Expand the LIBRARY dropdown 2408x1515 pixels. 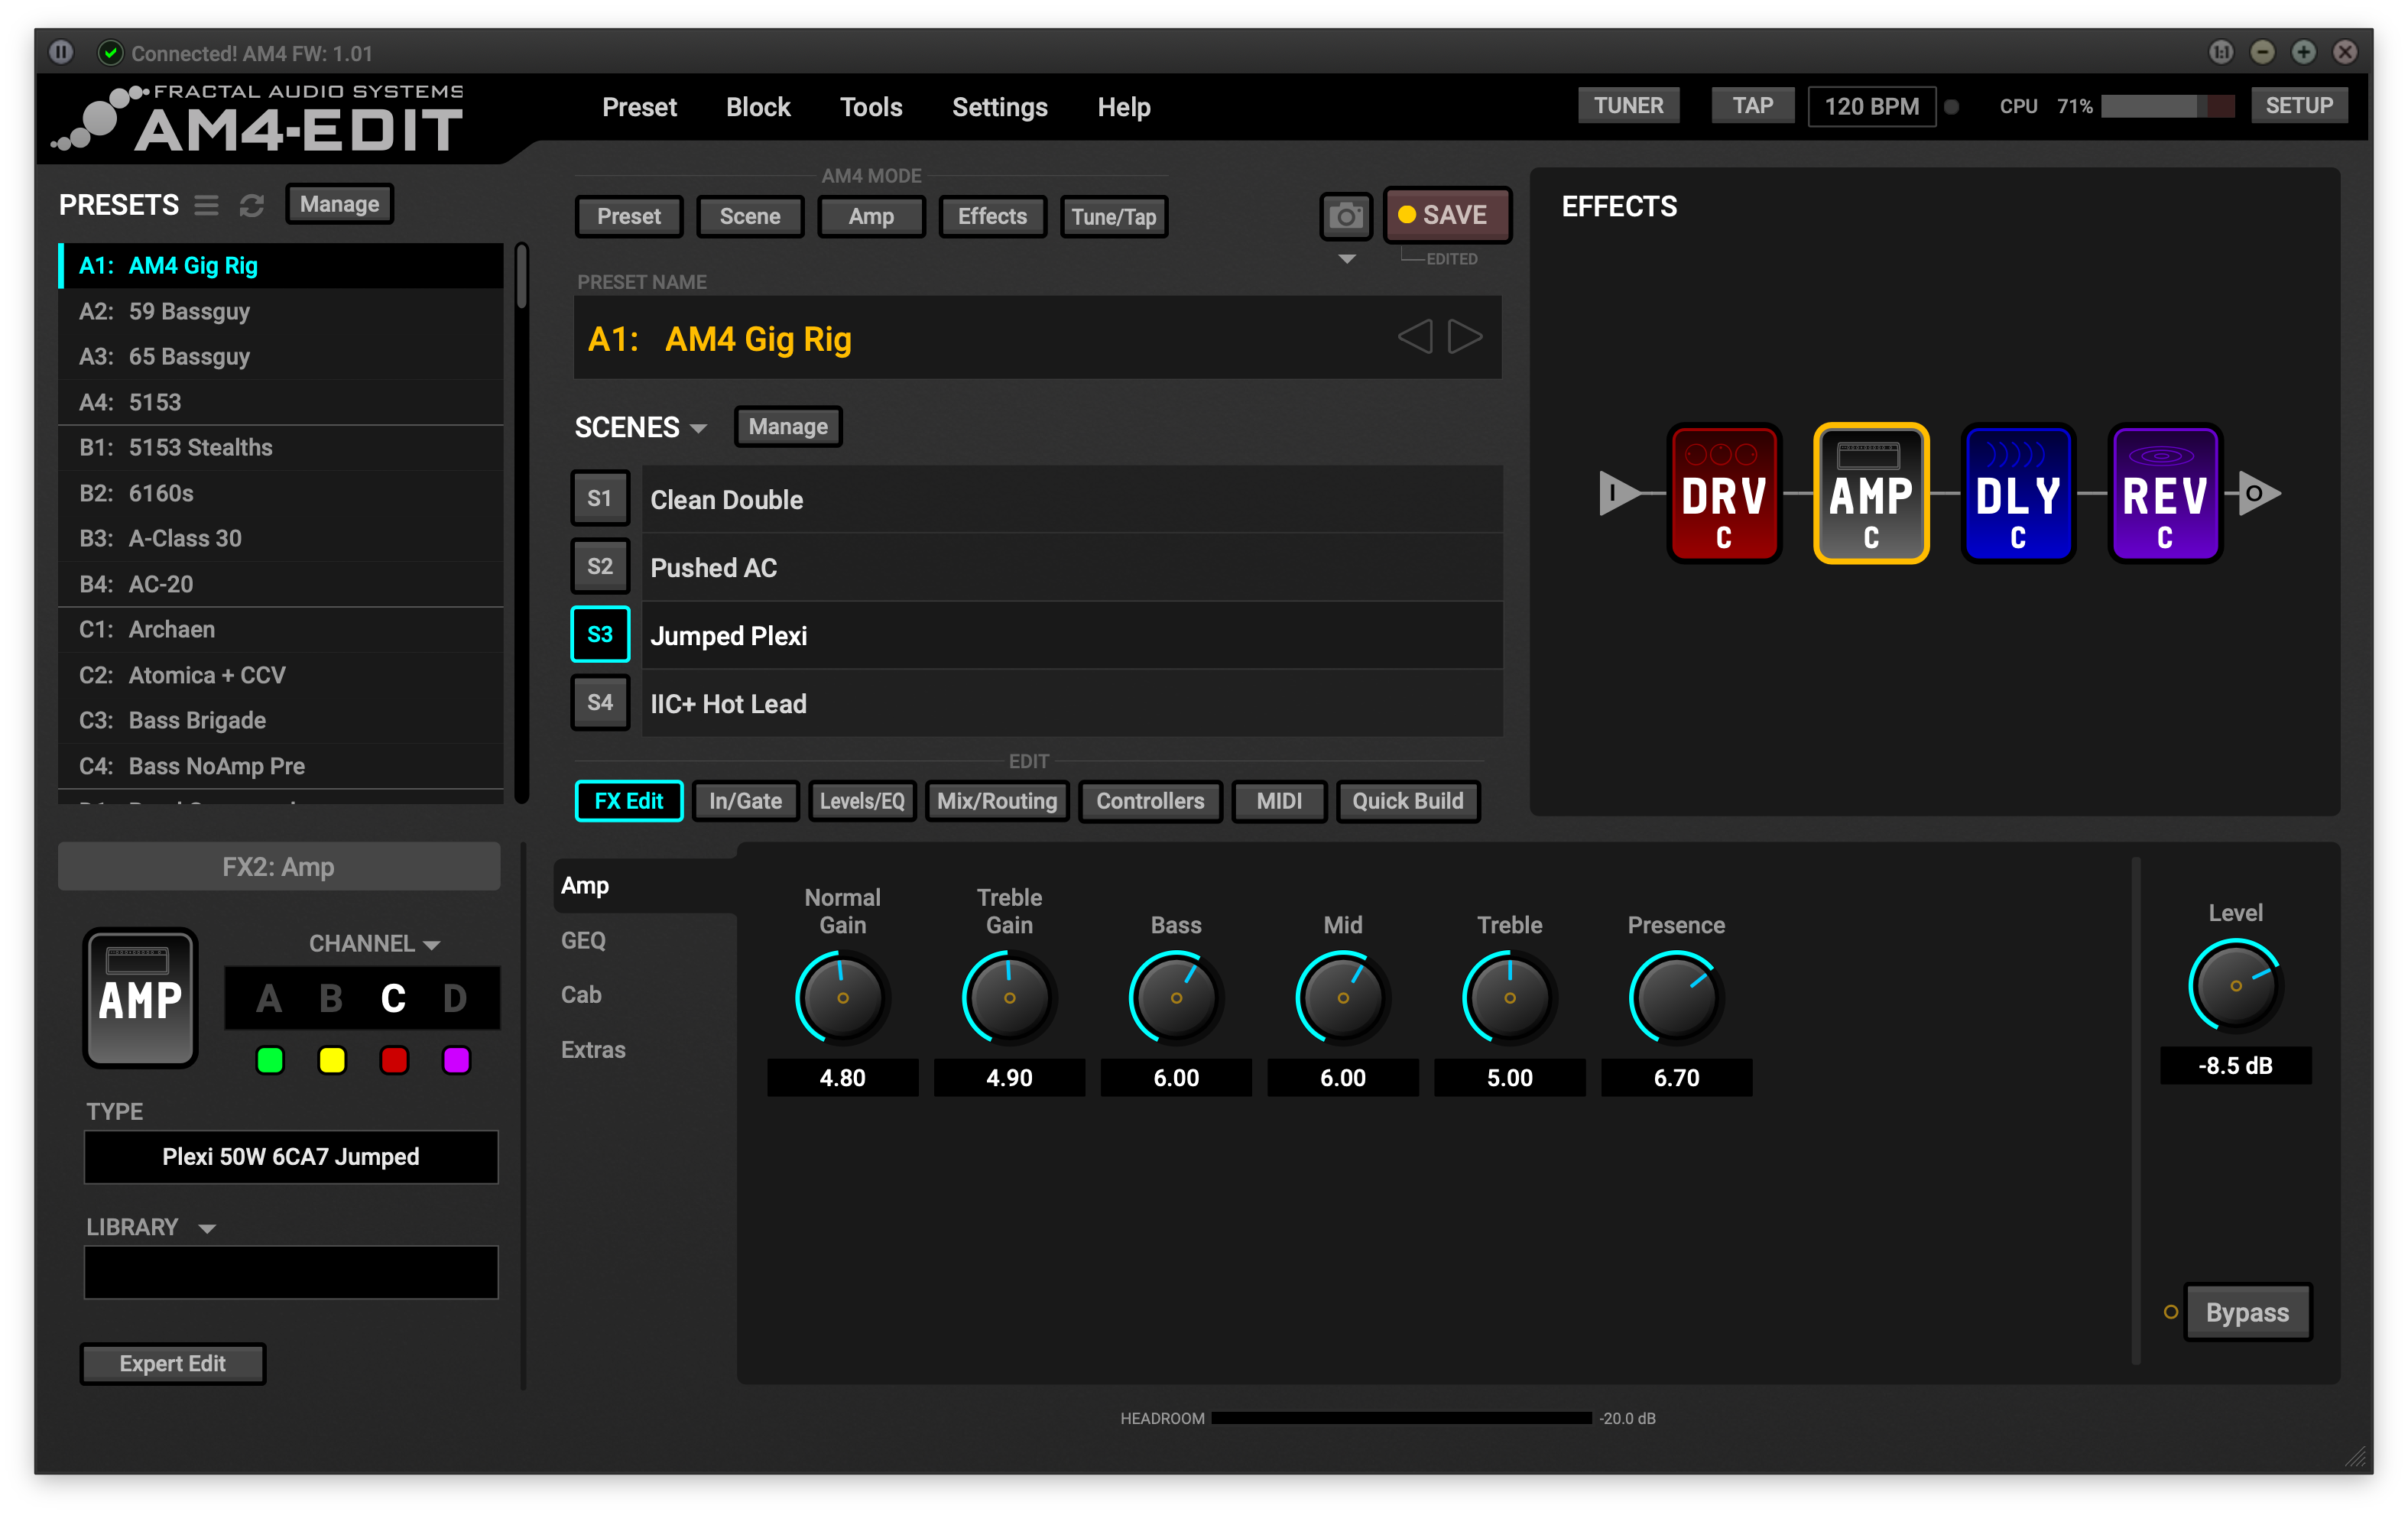tap(207, 1229)
